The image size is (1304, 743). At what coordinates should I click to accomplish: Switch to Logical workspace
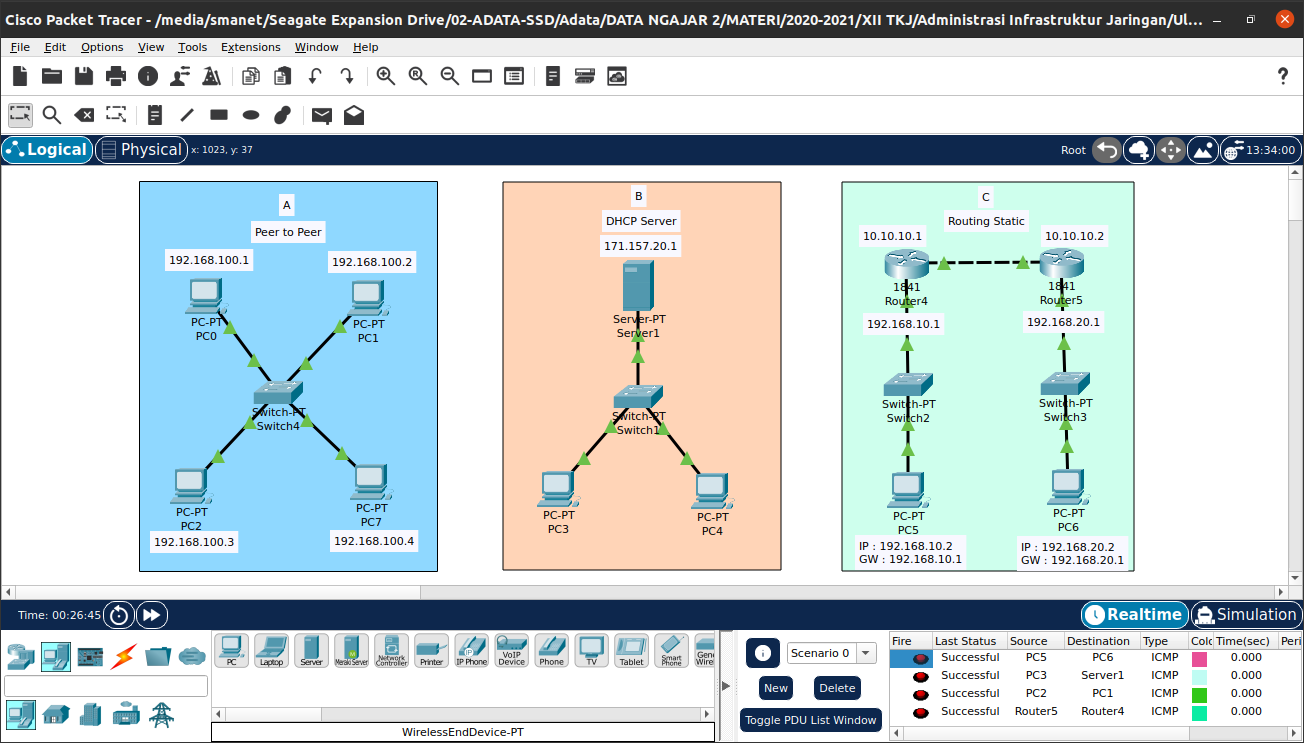47,150
